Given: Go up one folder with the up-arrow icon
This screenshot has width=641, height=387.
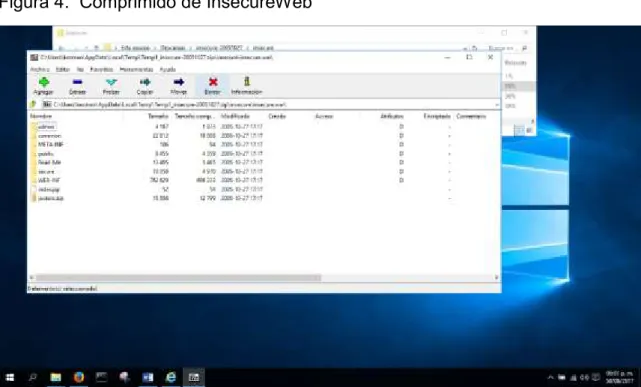Looking at the screenshot, I should tap(34, 105).
